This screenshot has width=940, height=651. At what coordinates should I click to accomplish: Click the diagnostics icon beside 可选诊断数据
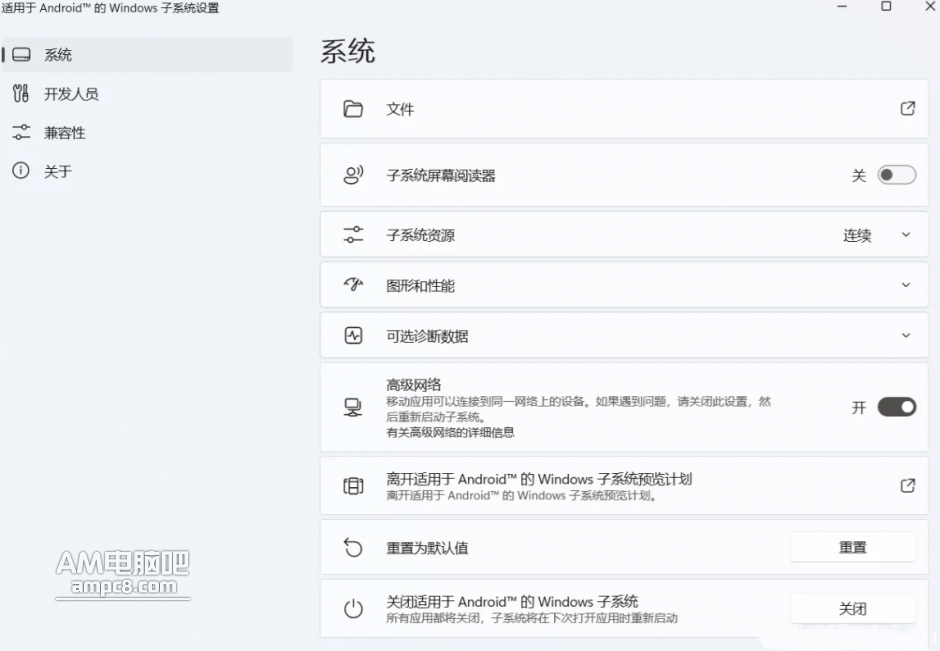(x=353, y=335)
